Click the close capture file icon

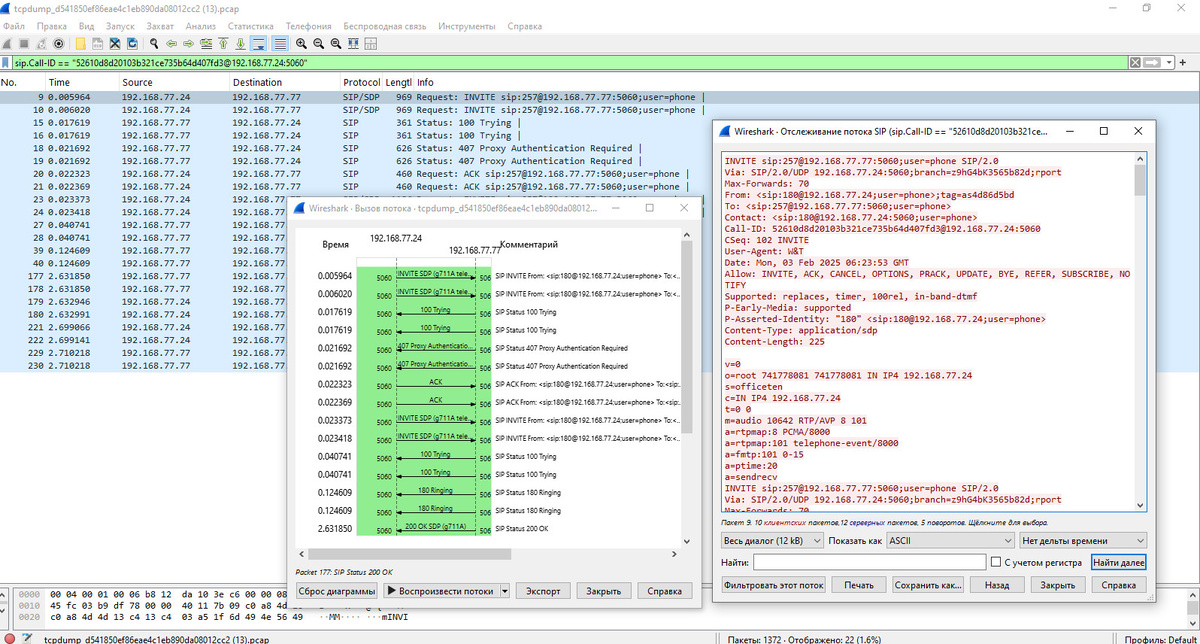[x=115, y=44]
